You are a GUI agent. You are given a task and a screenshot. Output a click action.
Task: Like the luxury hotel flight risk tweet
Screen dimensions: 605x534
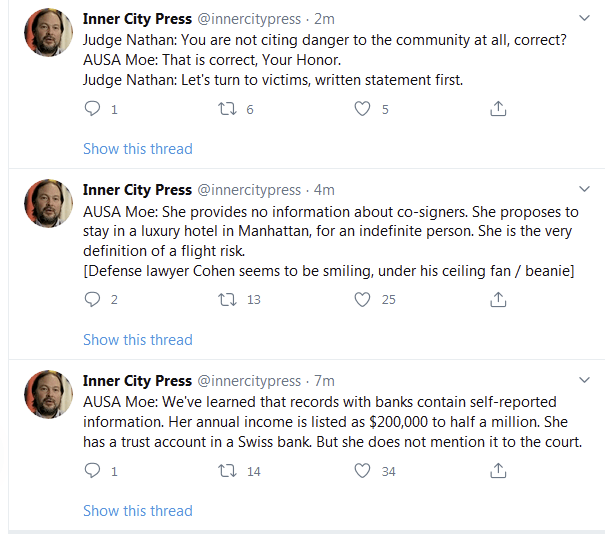pos(363,299)
